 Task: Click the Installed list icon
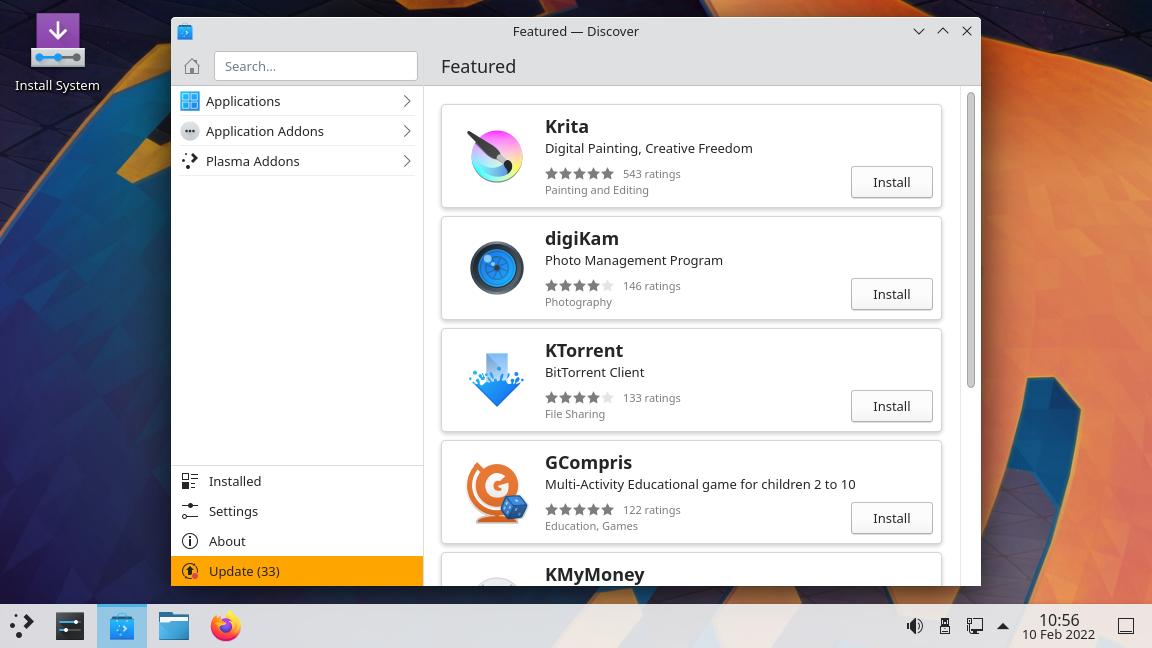[x=190, y=481]
